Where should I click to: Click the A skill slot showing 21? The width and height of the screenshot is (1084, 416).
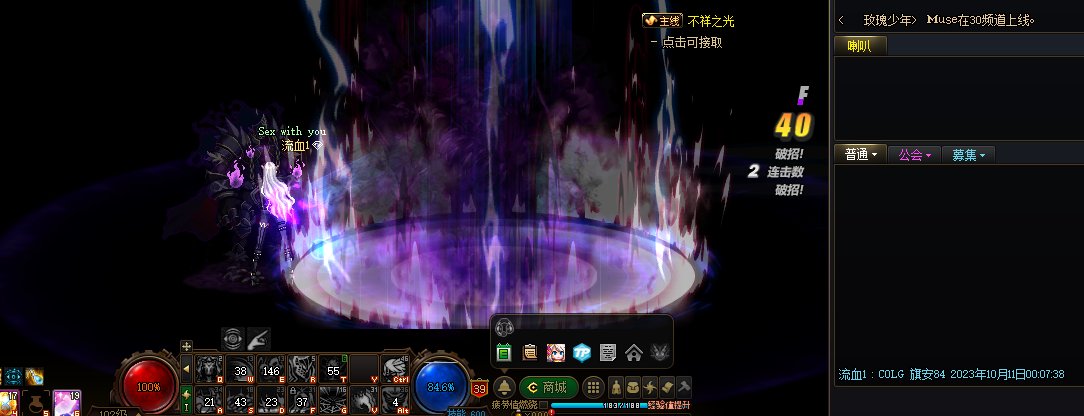coord(209,399)
